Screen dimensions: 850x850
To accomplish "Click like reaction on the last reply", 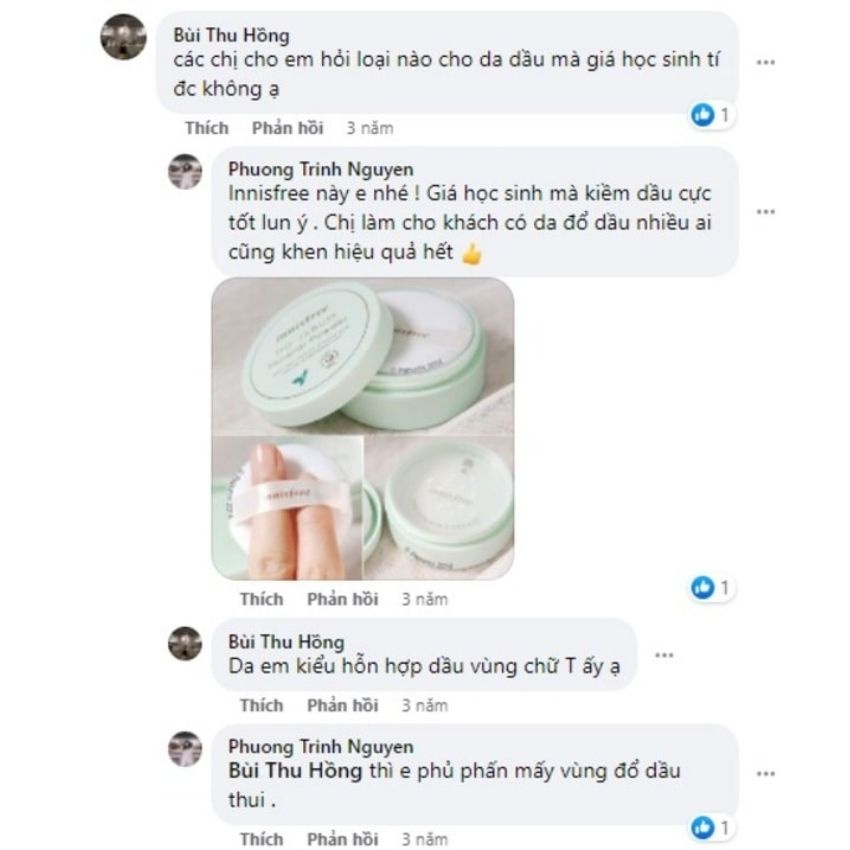I will pos(703,827).
